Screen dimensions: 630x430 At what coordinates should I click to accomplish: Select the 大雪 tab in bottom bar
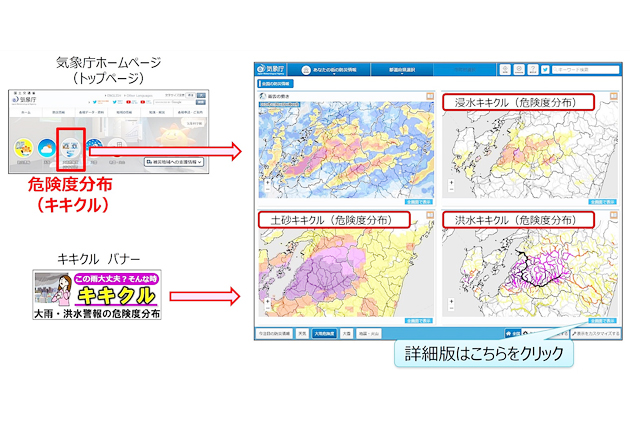(346, 334)
